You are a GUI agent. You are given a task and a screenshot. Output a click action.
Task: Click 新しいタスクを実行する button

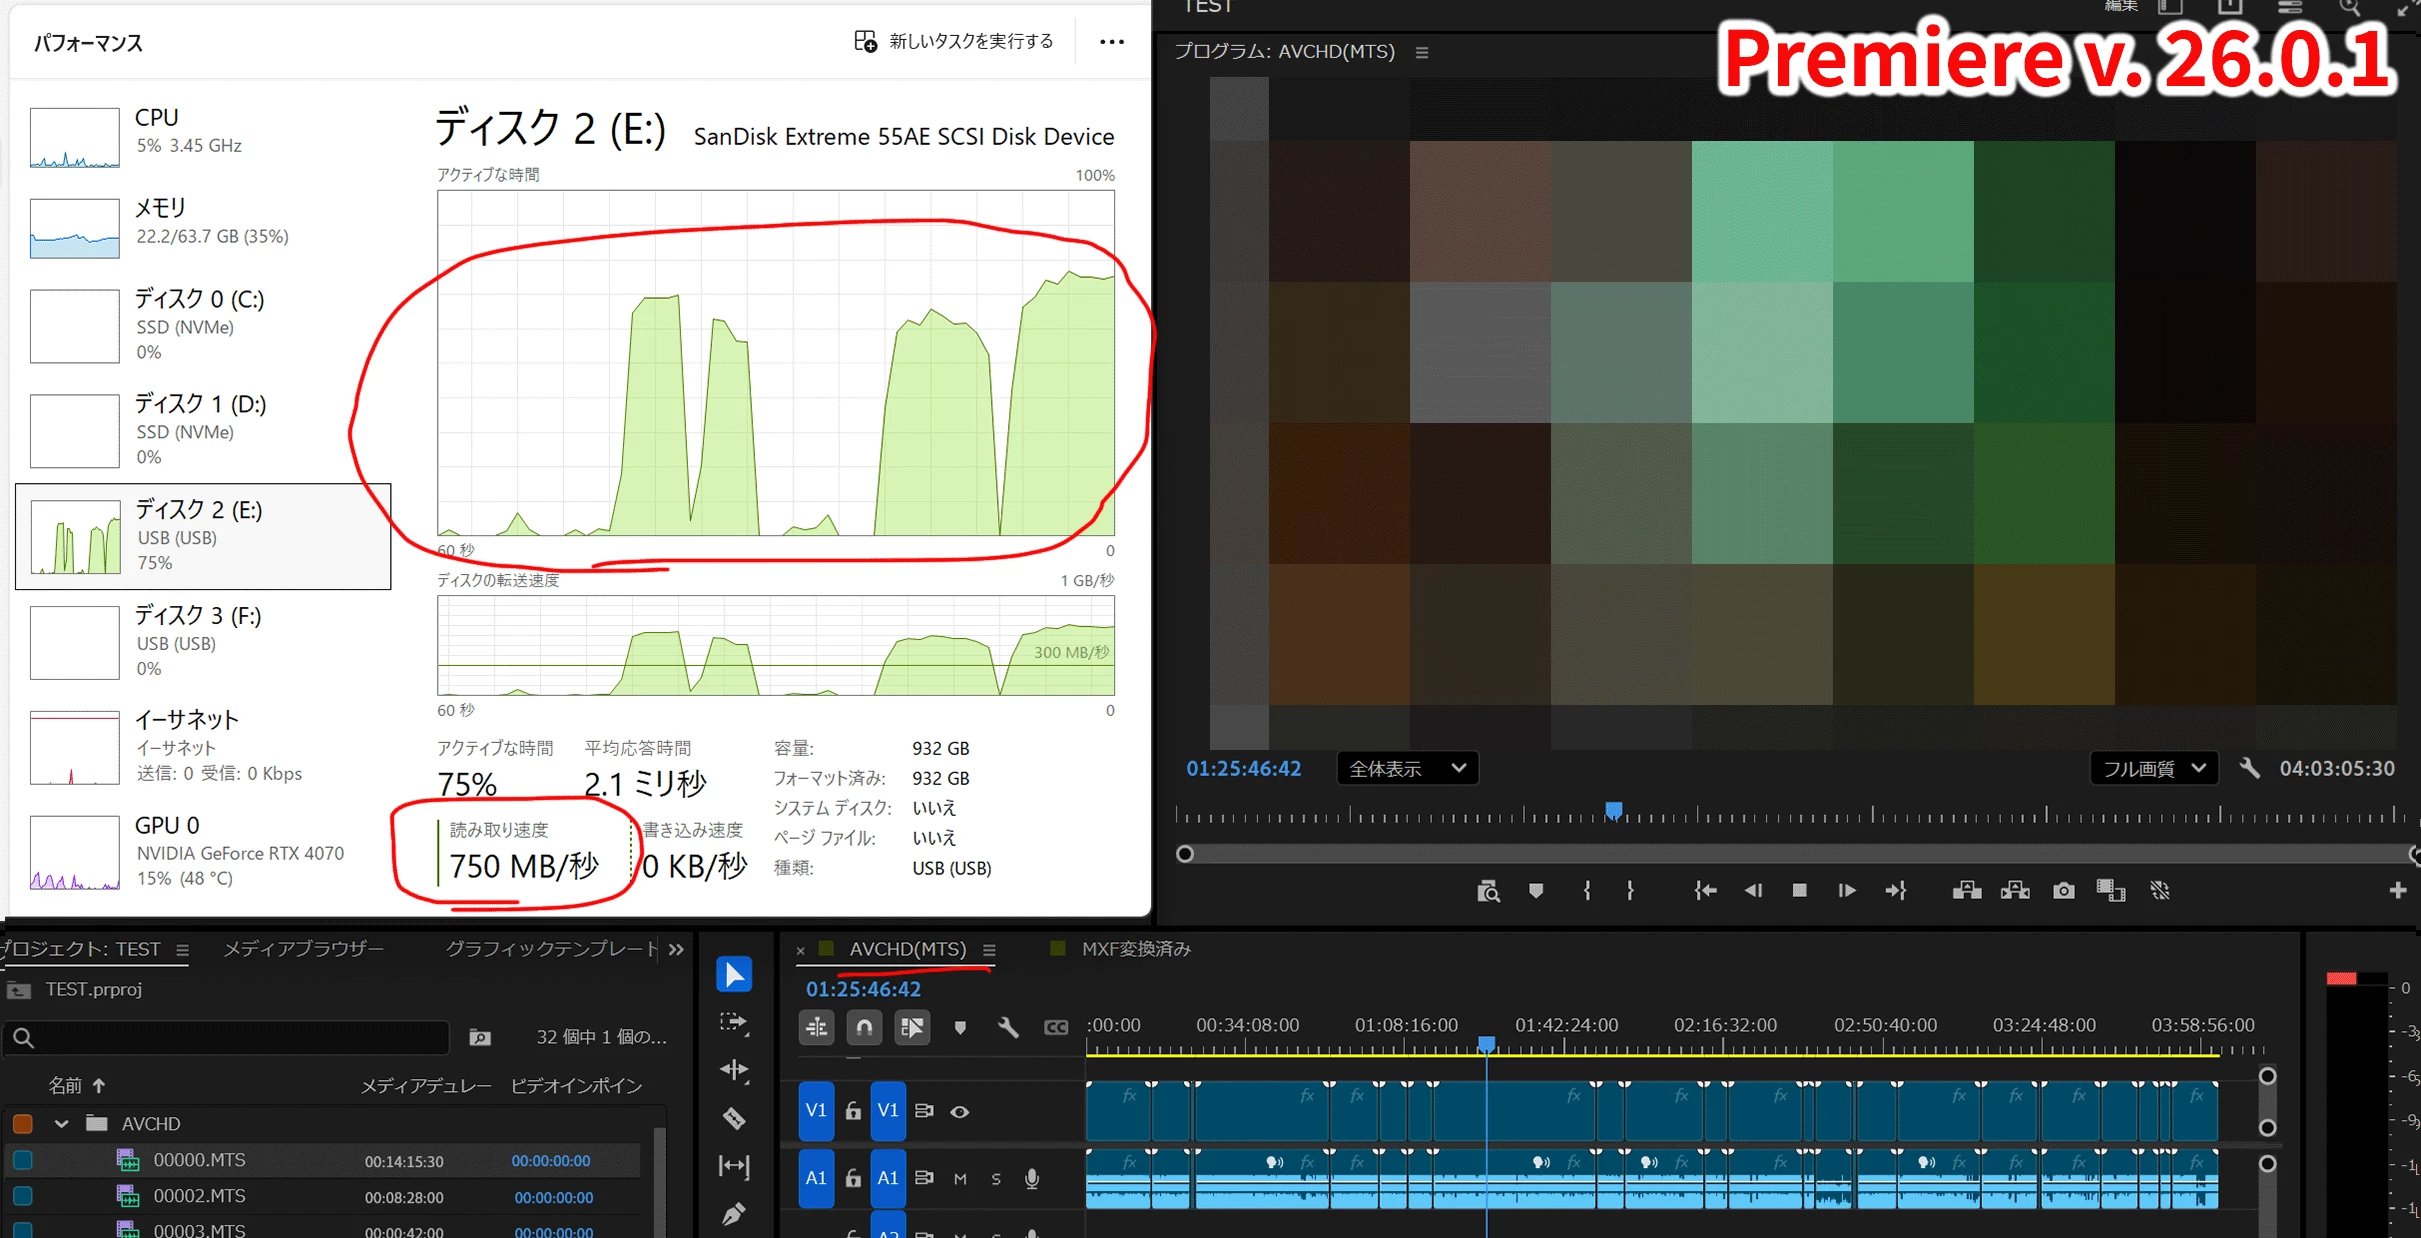[x=954, y=41]
